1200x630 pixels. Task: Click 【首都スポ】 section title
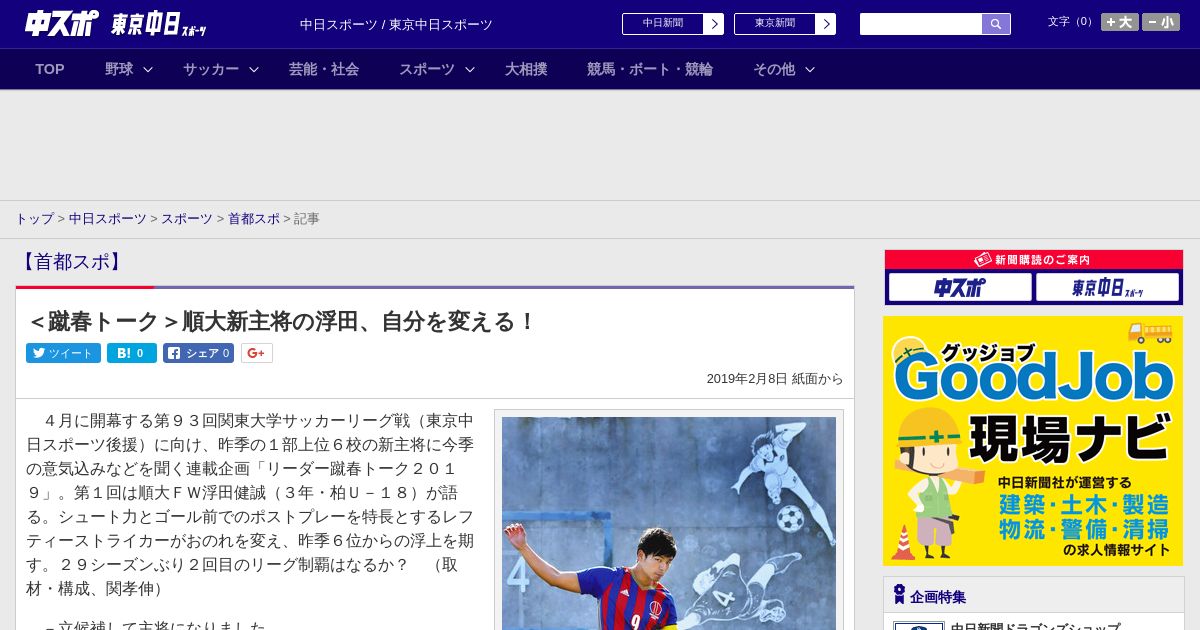click(x=70, y=262)
